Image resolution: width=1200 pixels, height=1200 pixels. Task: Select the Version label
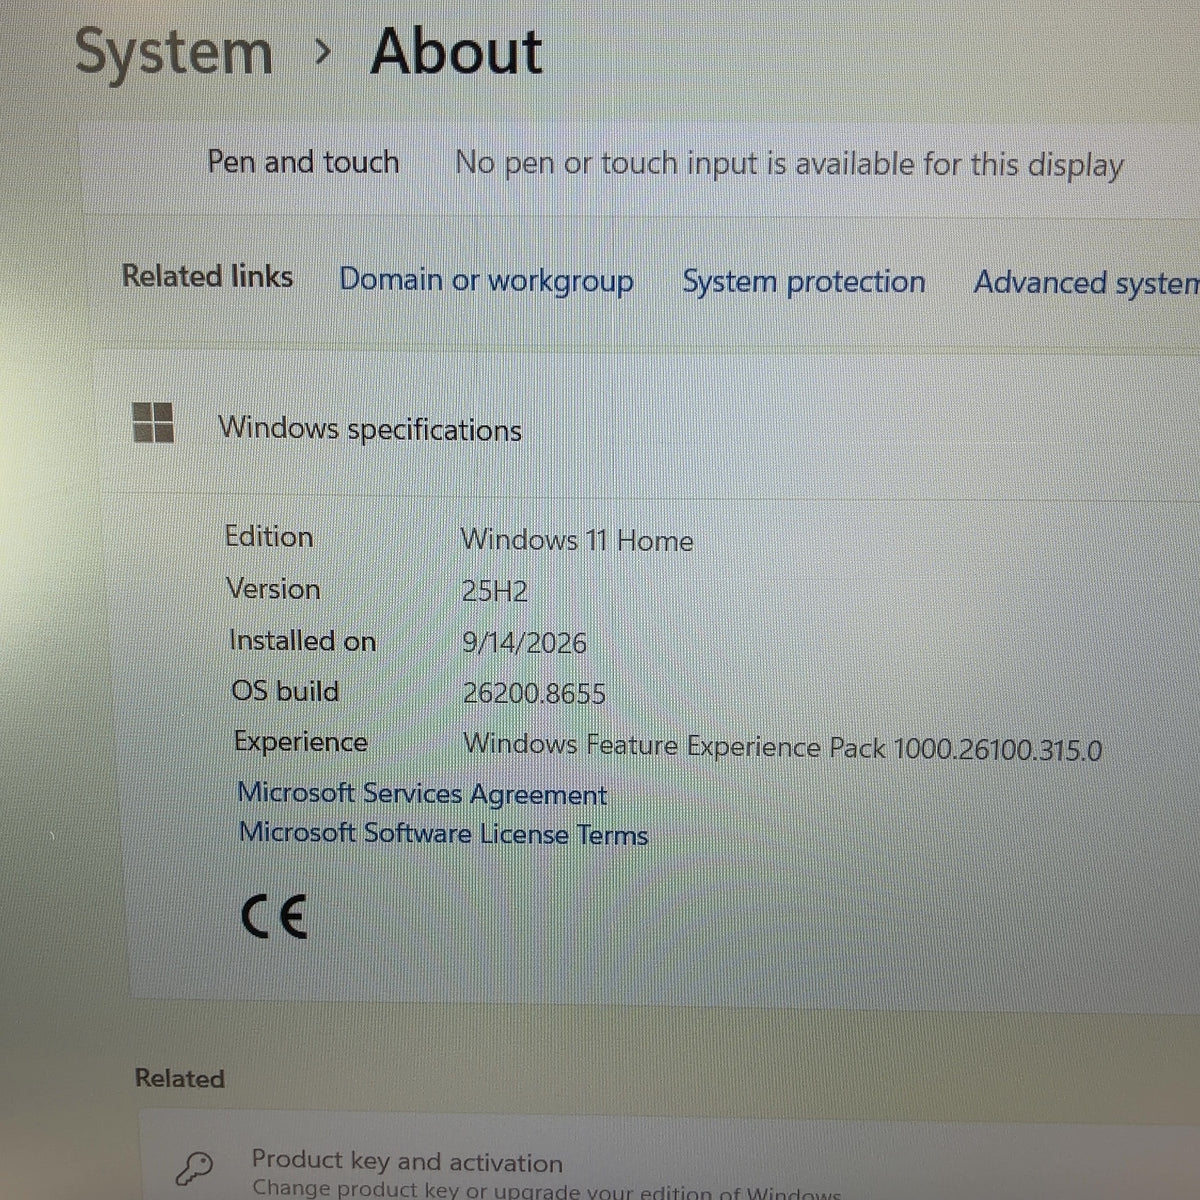click(x=273, y=589)
